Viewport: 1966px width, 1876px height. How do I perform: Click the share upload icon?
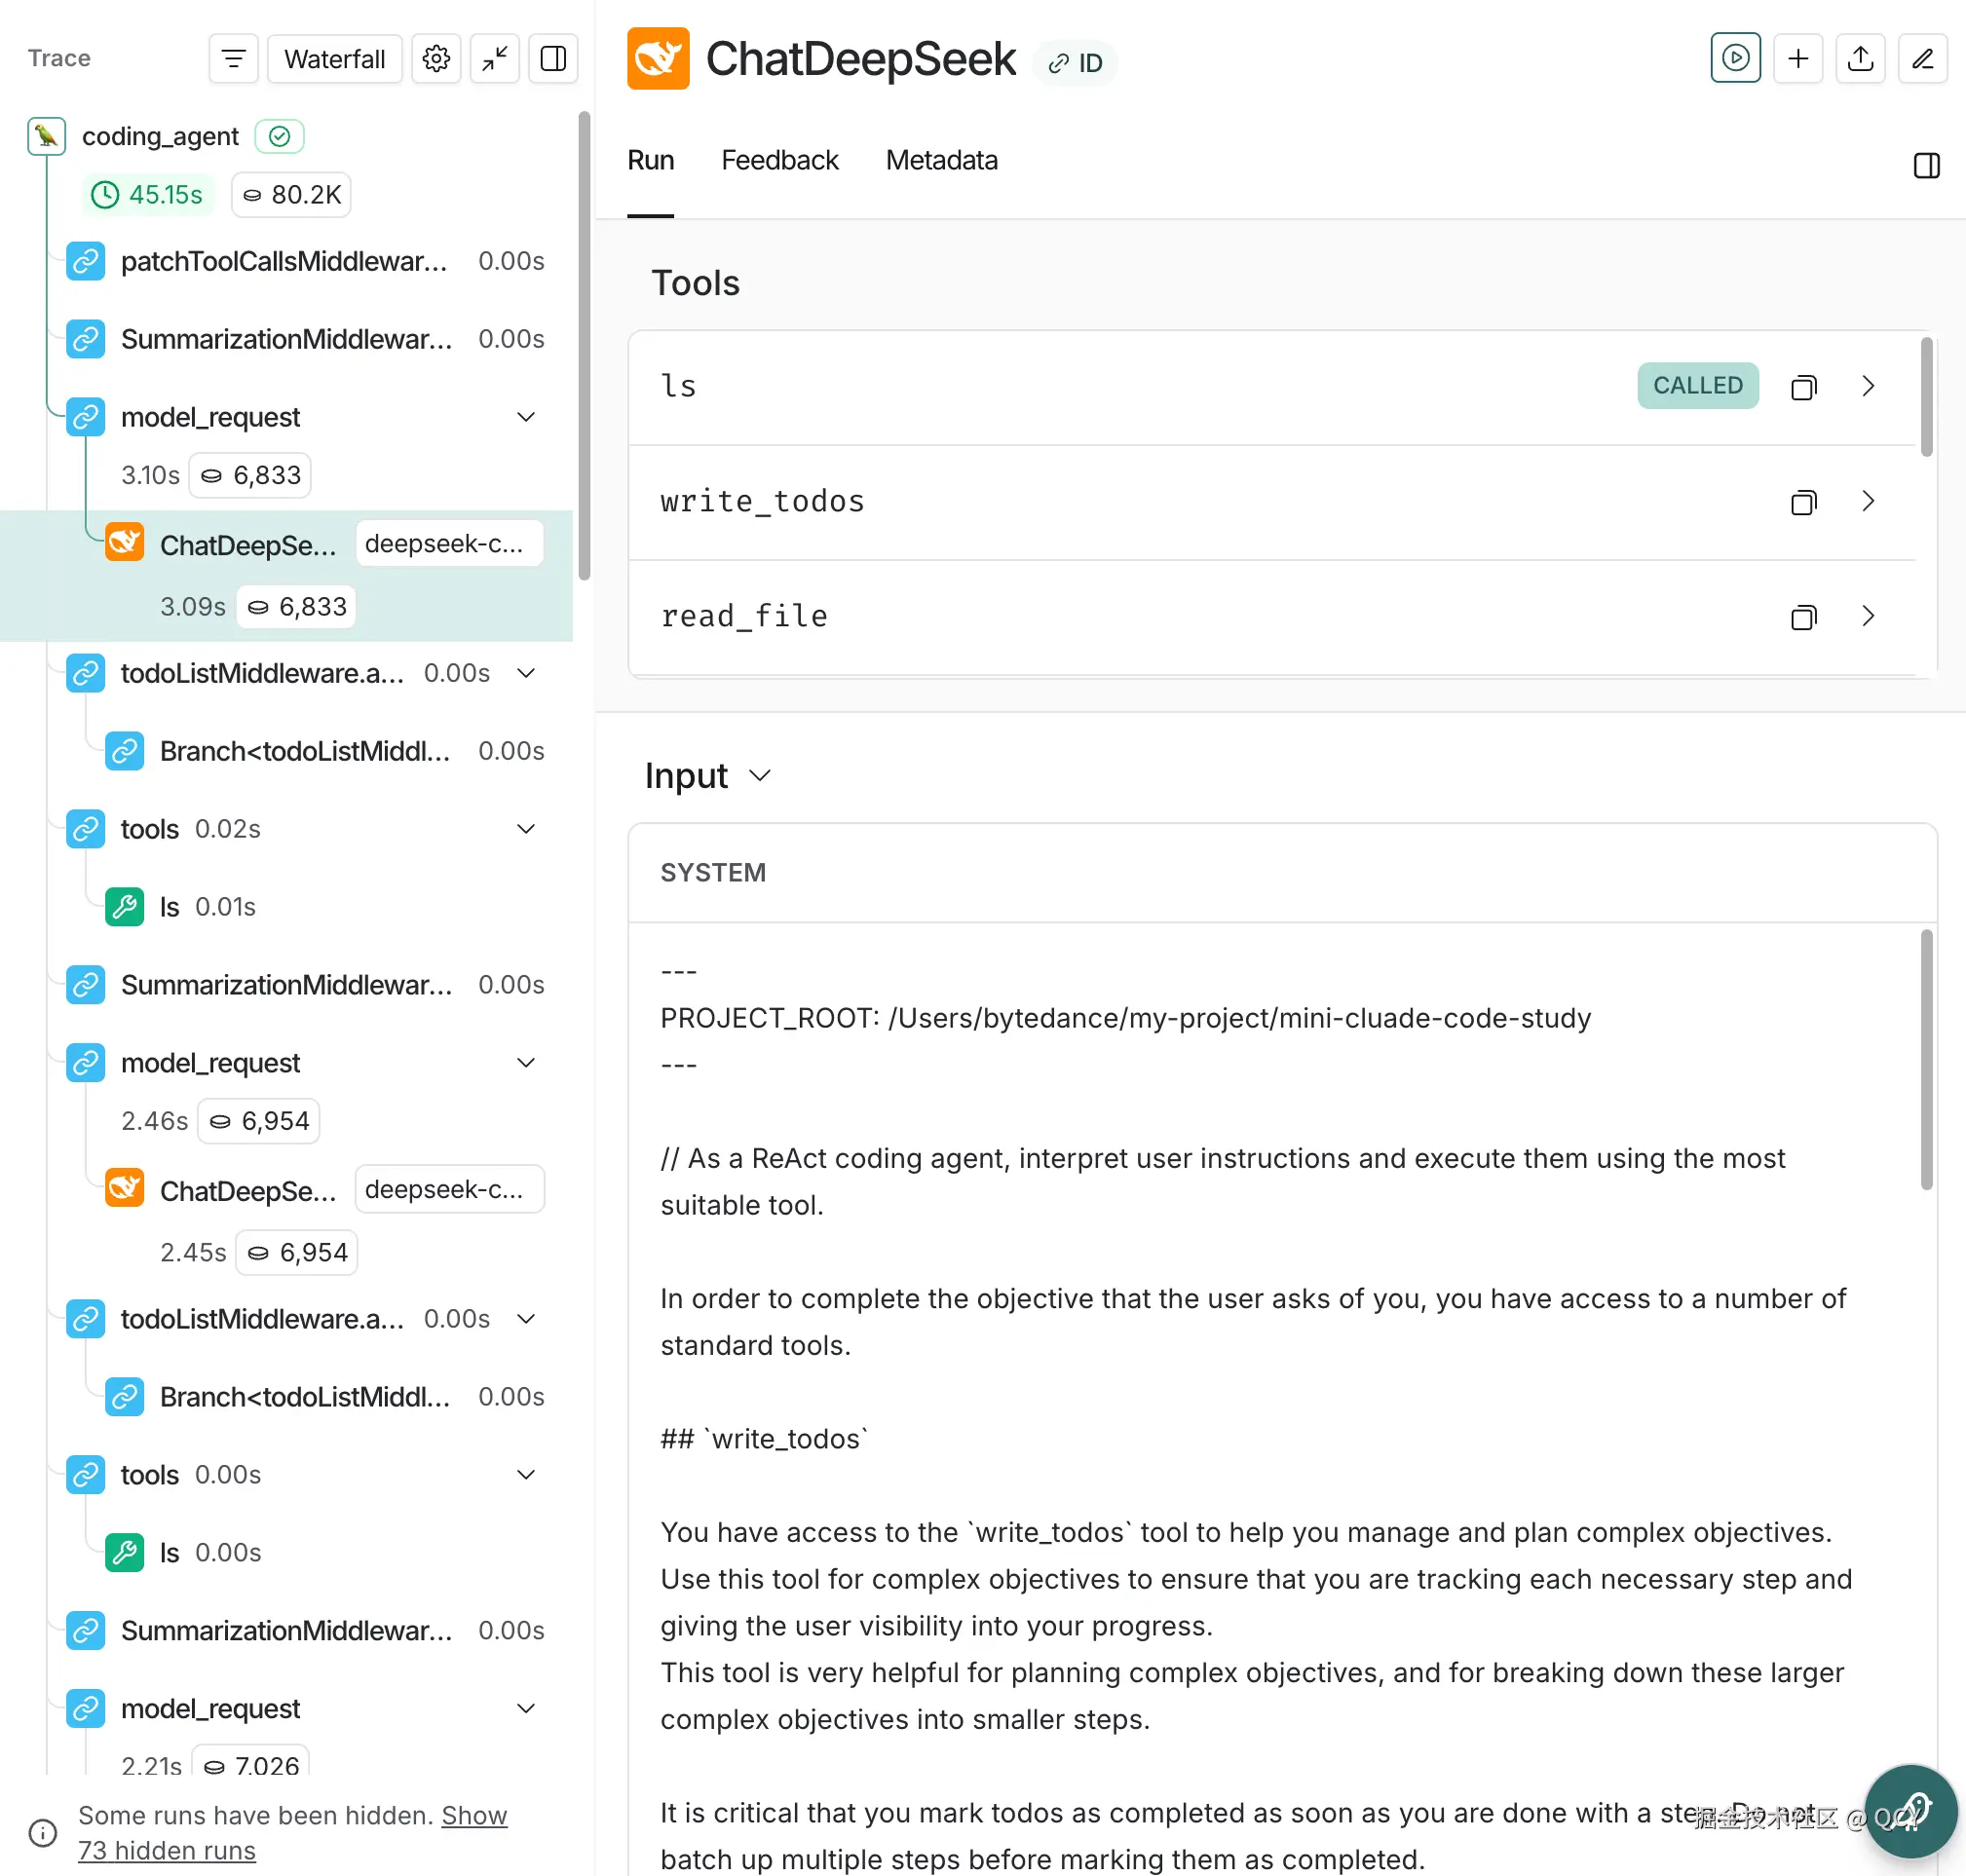click(1859, 59)
